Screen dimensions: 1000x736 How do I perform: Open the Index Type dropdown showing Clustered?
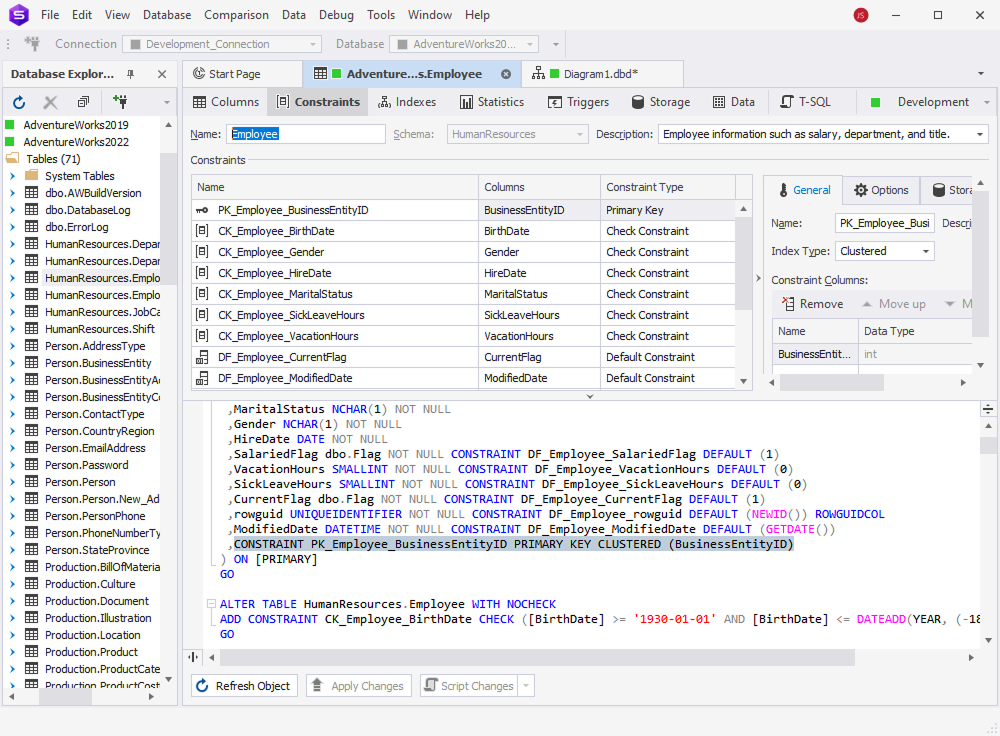click(x=926, y=251)
